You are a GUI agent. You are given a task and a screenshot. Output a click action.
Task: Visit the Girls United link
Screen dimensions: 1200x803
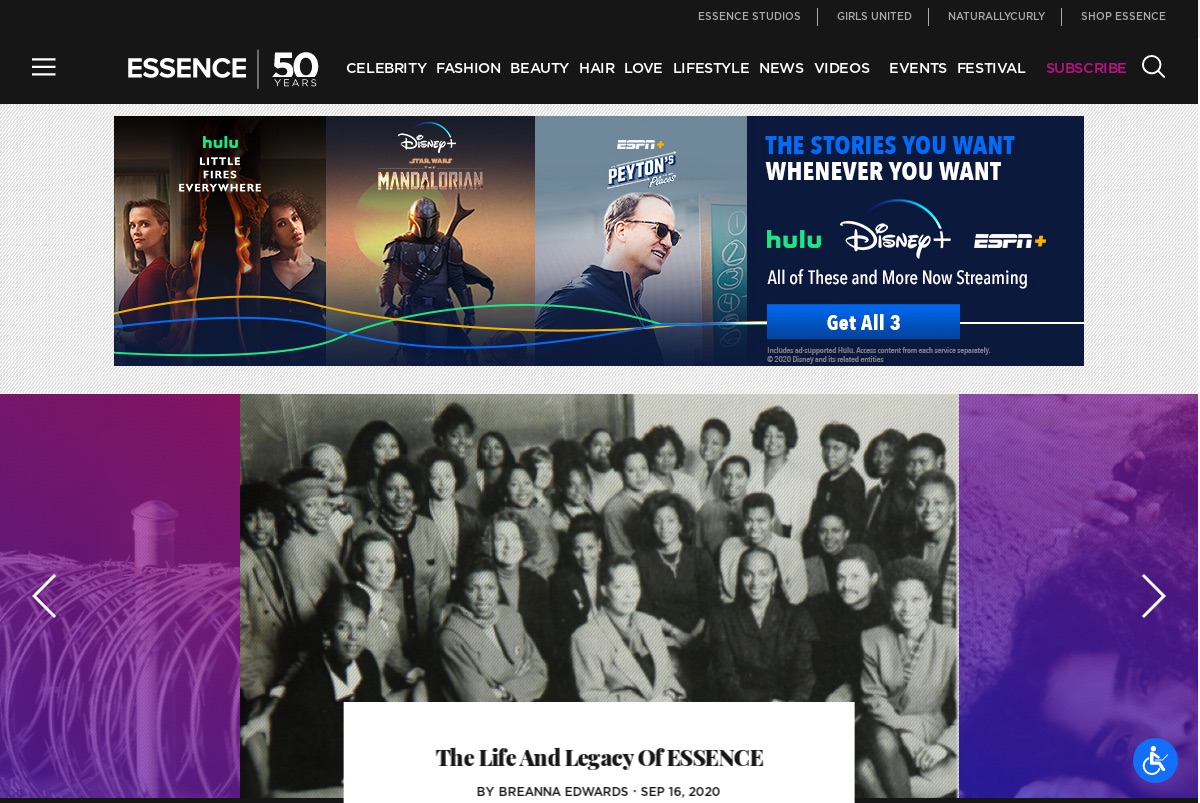tap(874, 16)
